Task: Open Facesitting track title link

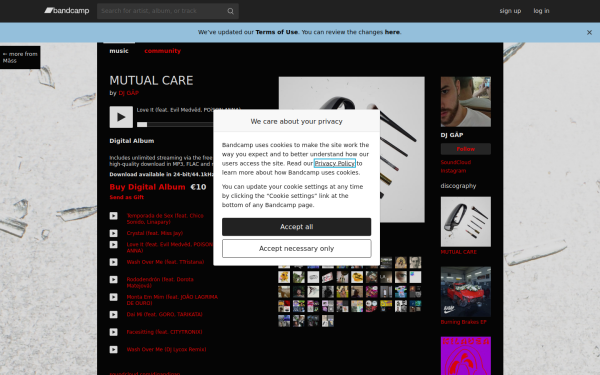Action: point(165,332)
